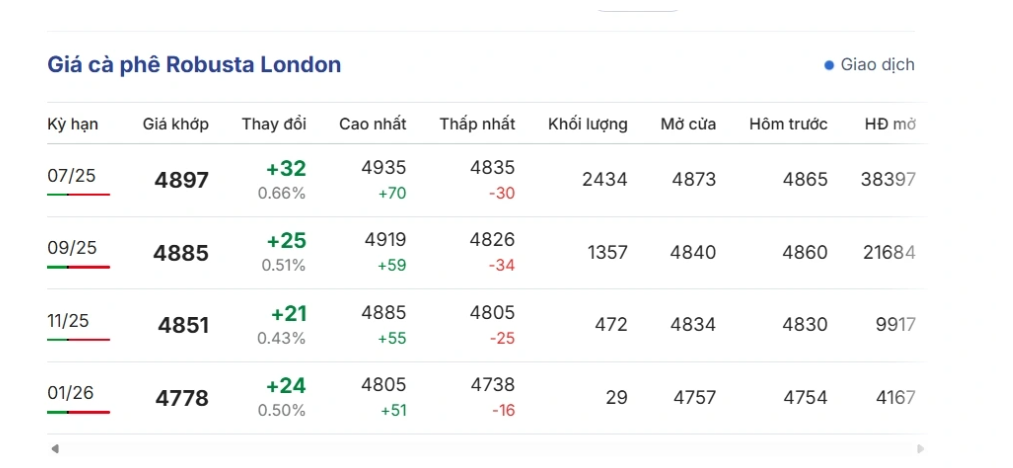Click the Thấp nhất column header
The width and height of the screenshot is (1013, 468).
(x=477, y=124)
